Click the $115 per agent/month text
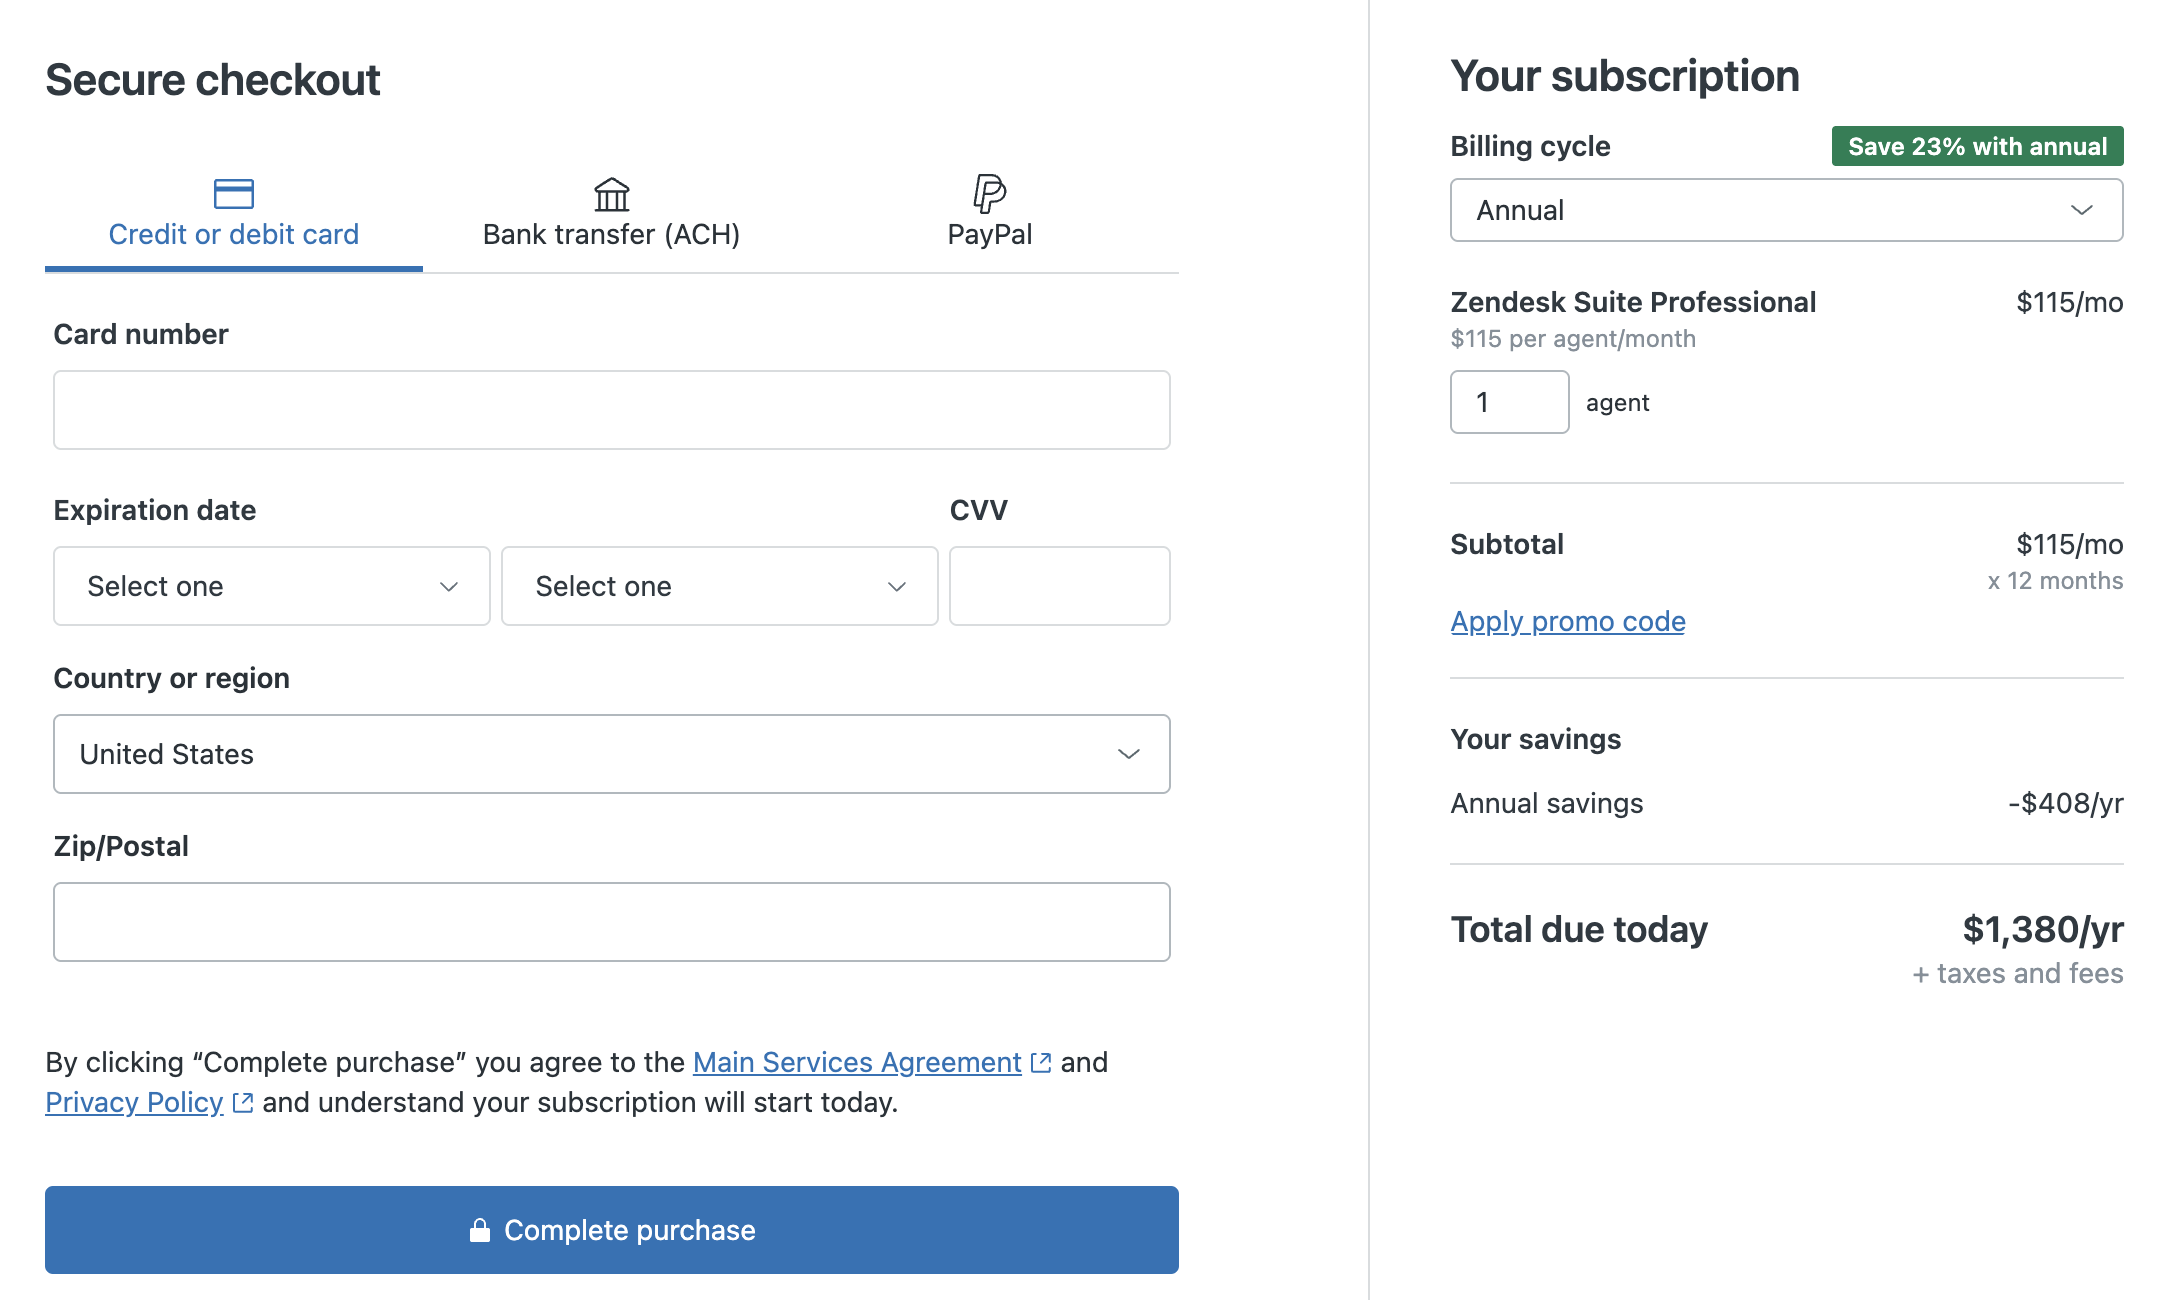The image size is (2178, 1300). pos(1573,339)
